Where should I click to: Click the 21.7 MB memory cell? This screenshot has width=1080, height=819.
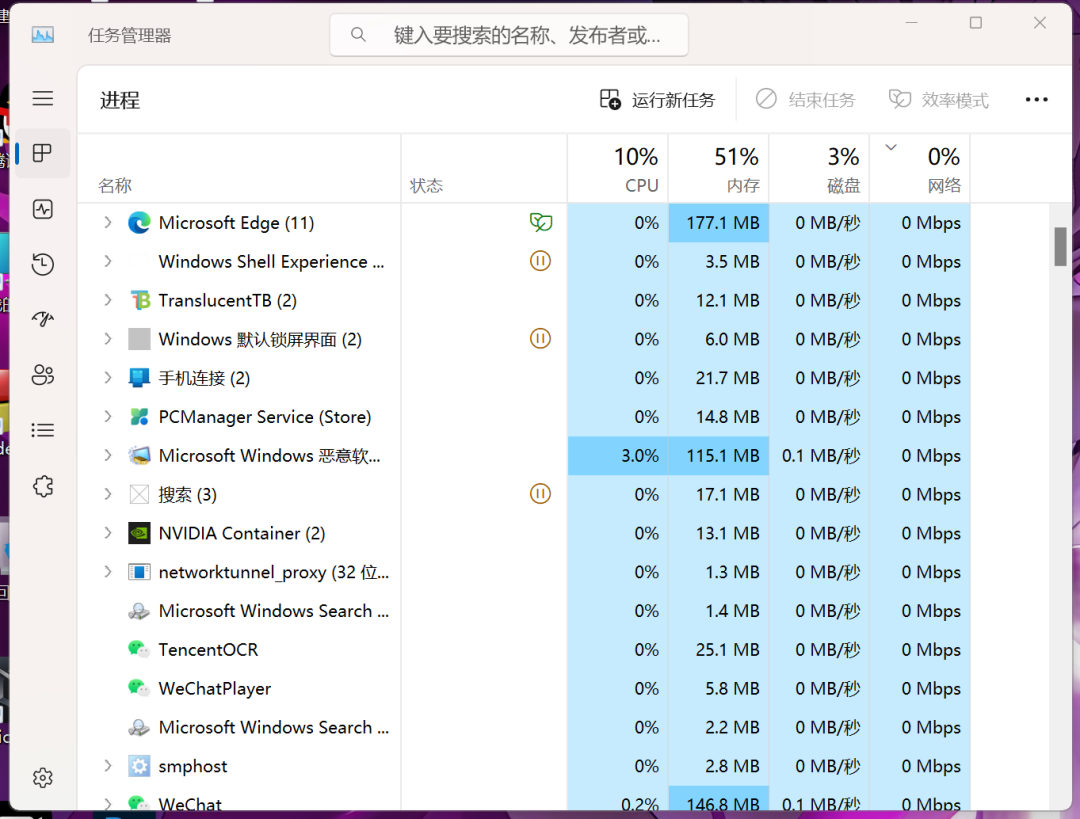coord(718,377)
